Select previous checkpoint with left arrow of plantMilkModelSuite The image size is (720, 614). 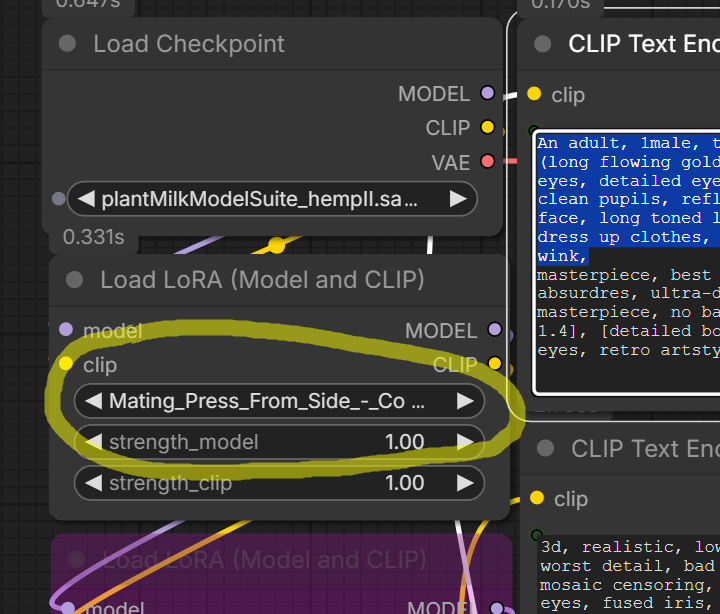[86, 199]
